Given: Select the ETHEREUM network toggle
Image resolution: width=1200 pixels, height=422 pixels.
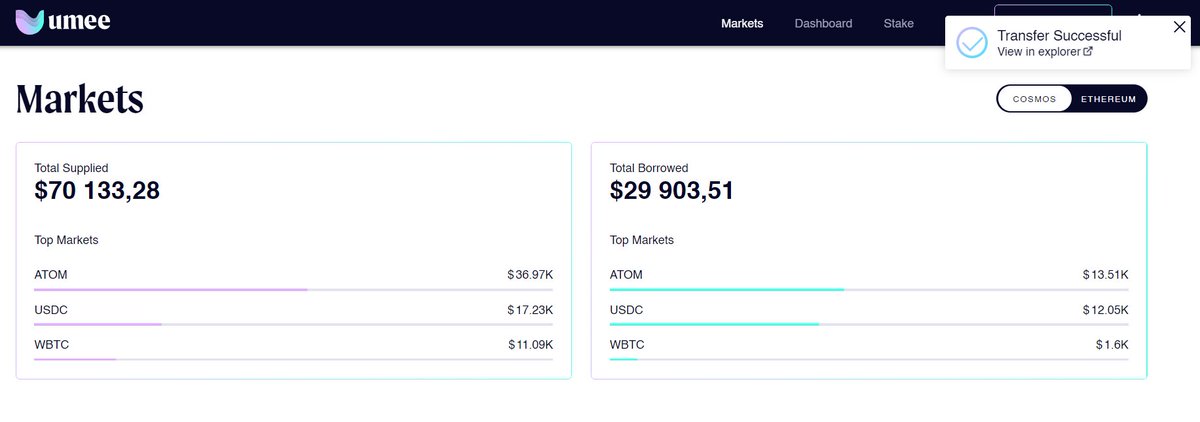Looking at the screenshot, I should [x=1109, y=99].
